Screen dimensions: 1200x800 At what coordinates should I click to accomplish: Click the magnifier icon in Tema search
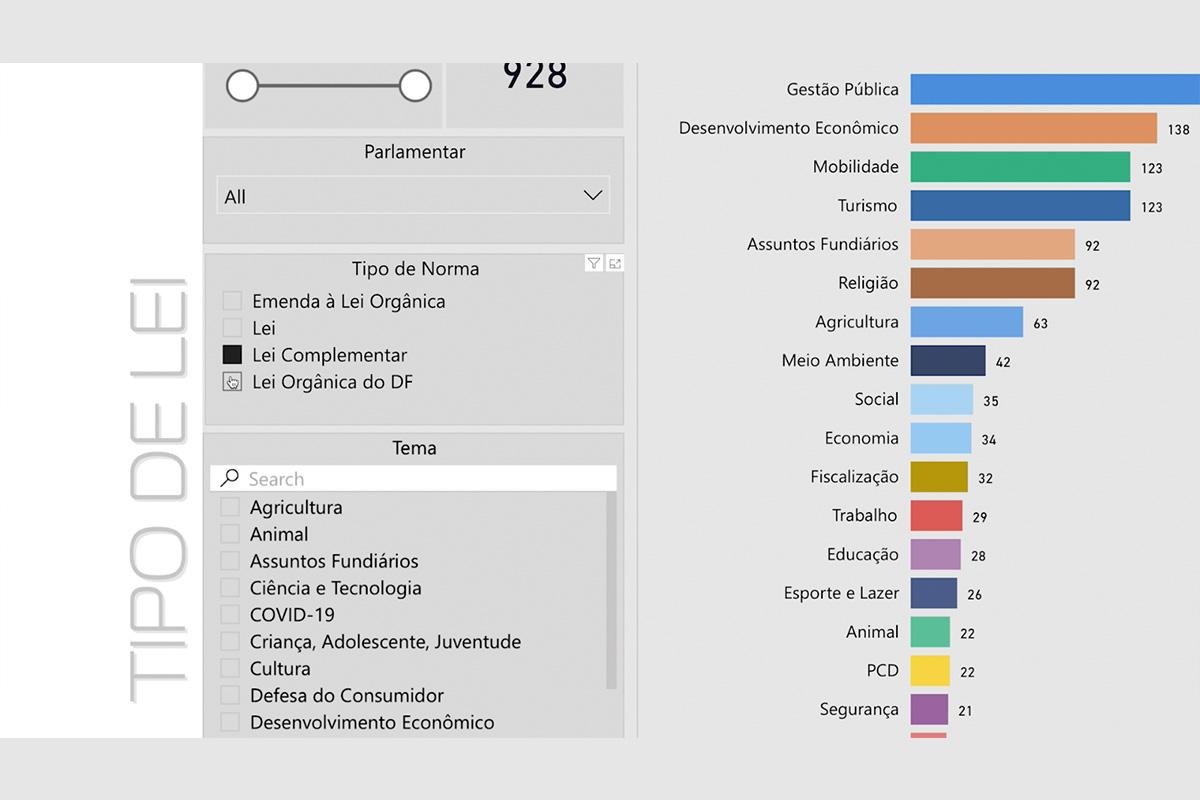(x=229, y=478)
